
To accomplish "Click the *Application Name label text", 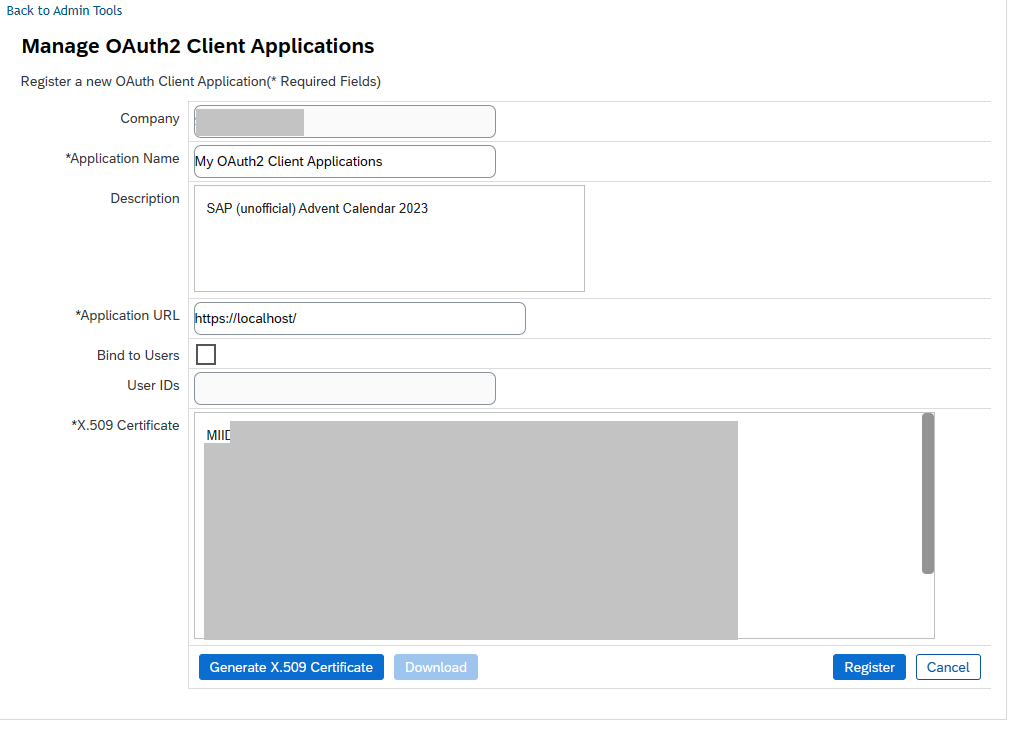I will click(x=122, y=159).
